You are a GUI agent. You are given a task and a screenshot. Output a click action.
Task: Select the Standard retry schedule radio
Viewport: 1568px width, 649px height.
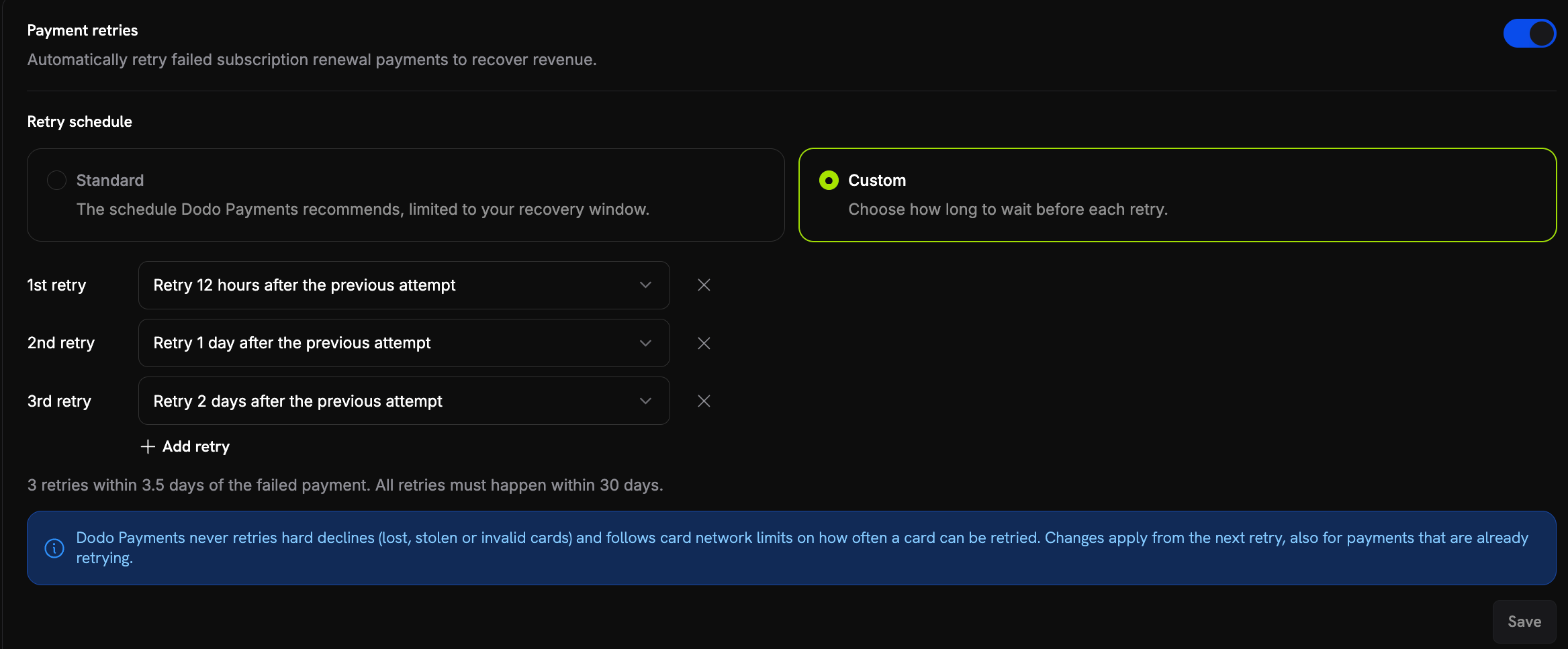point(57,180)
